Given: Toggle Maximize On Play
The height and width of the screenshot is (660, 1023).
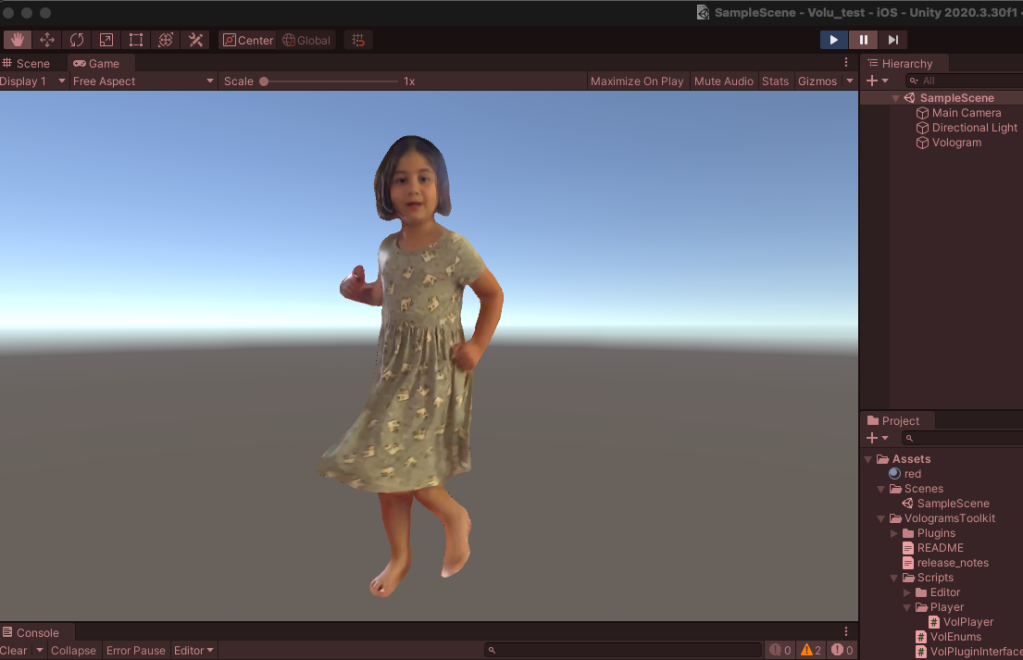Looking at the screenshot, I should [x=637, y=81].
